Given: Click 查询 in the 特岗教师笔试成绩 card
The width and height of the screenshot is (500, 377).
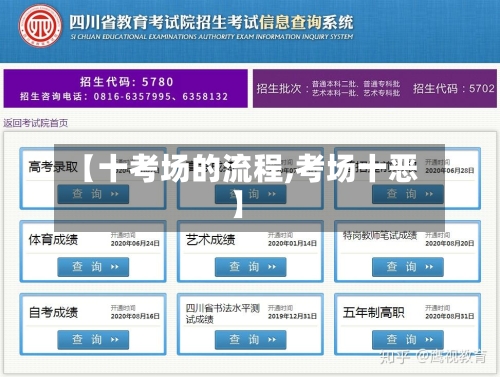Looking at the screenshot, I should [x=408, y=267].
